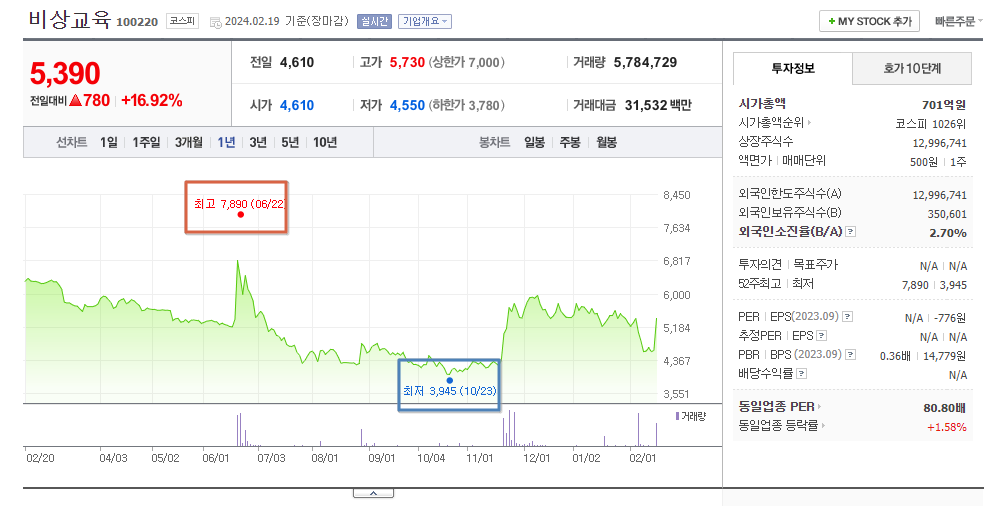
Task: Click the blue lowest price point marker
Action: pyautogui.click(x=450, y=380)
